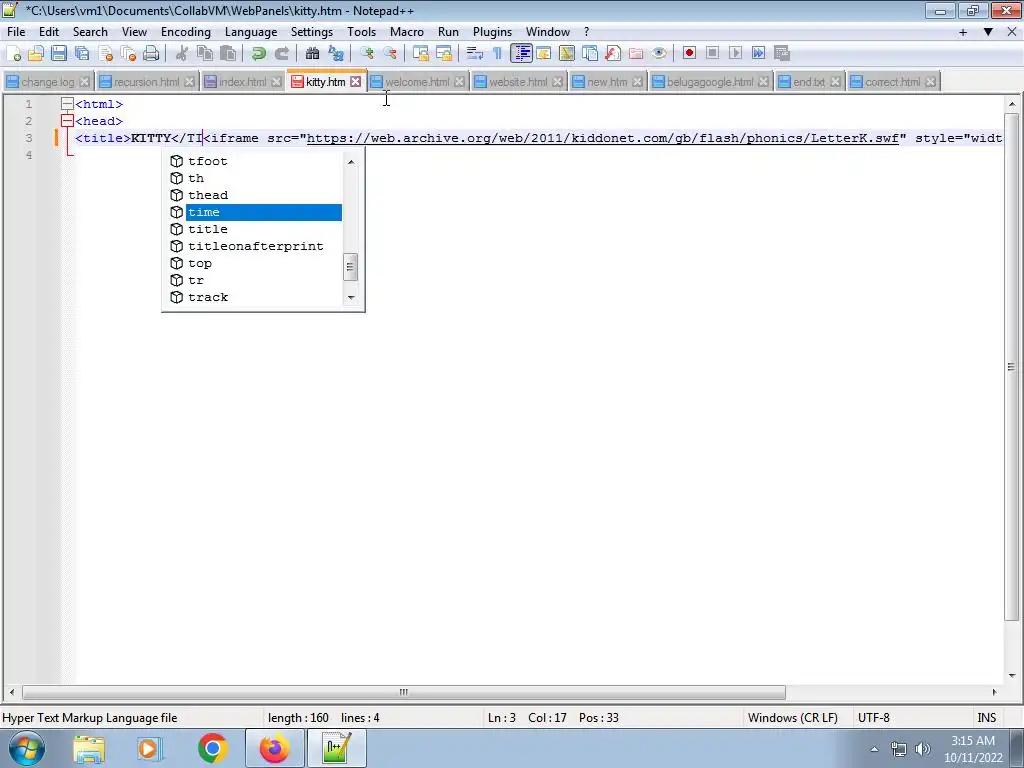The image size is (1024, 768).
Task: Click the Copy toolbar icon
Action: pyautogui.click(x=204, y=54)
